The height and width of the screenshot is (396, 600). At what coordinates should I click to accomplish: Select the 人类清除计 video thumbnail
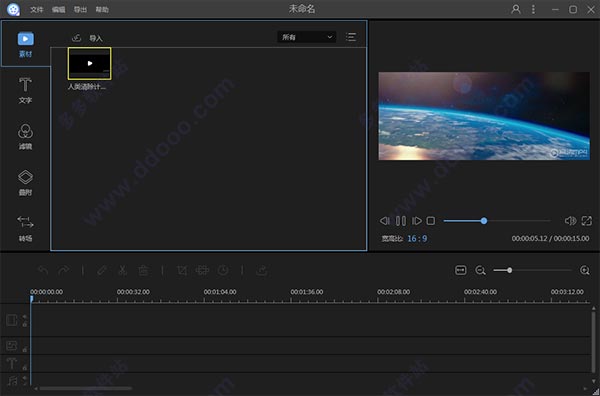tap(90, 64)
